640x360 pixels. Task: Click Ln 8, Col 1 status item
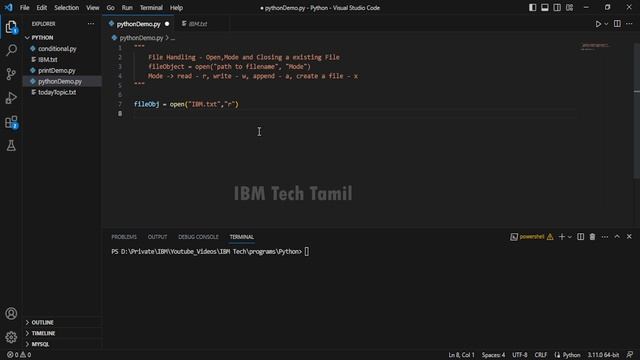pyautogui.click(x=461, y=355)
